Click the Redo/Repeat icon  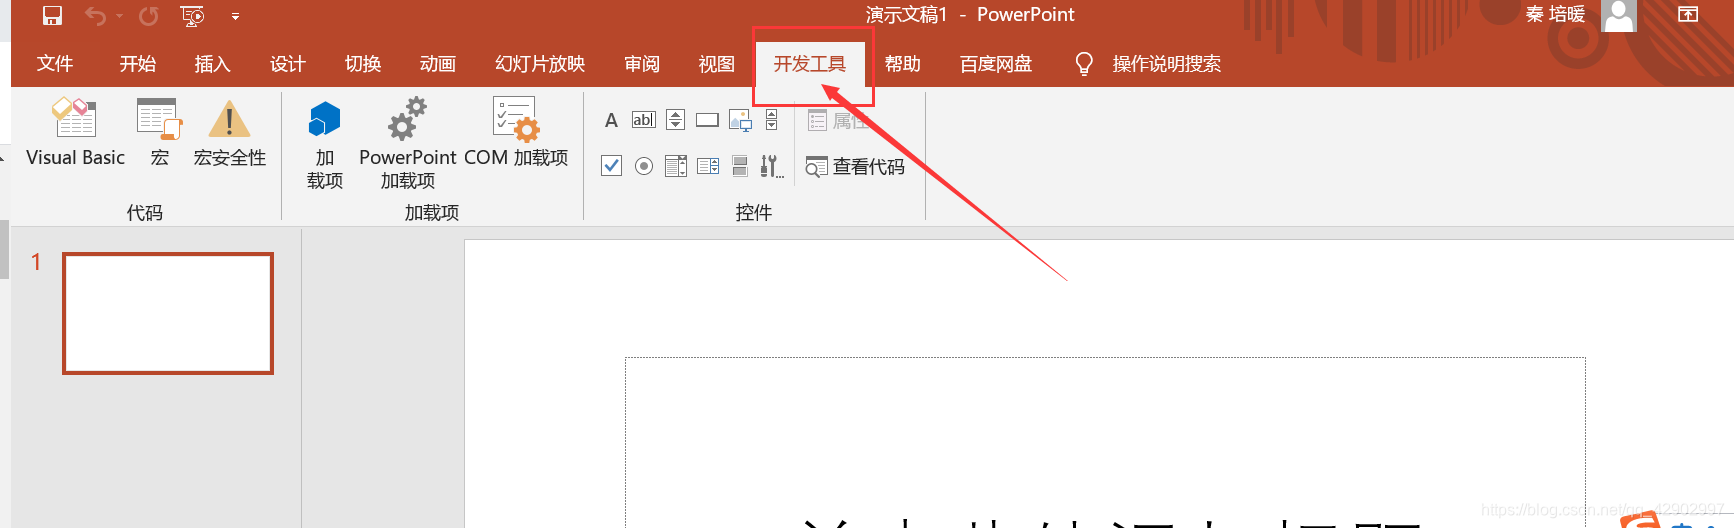(x=149, y=16)
